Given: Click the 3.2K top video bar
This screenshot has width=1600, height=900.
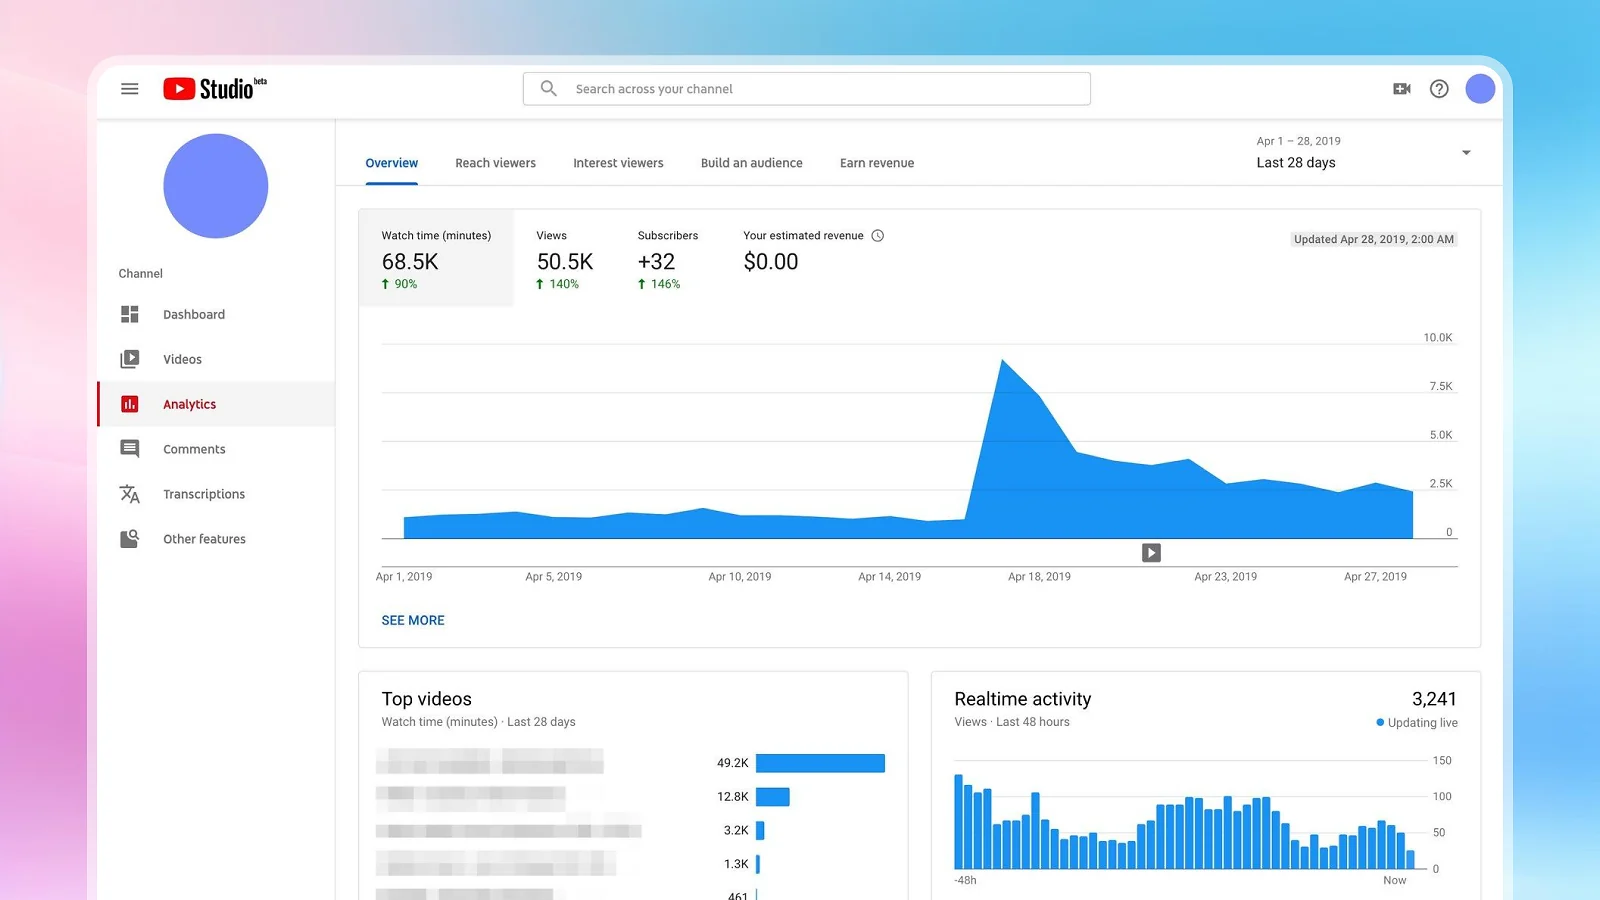Looking at the screenshot, I should tap(760, 830).
